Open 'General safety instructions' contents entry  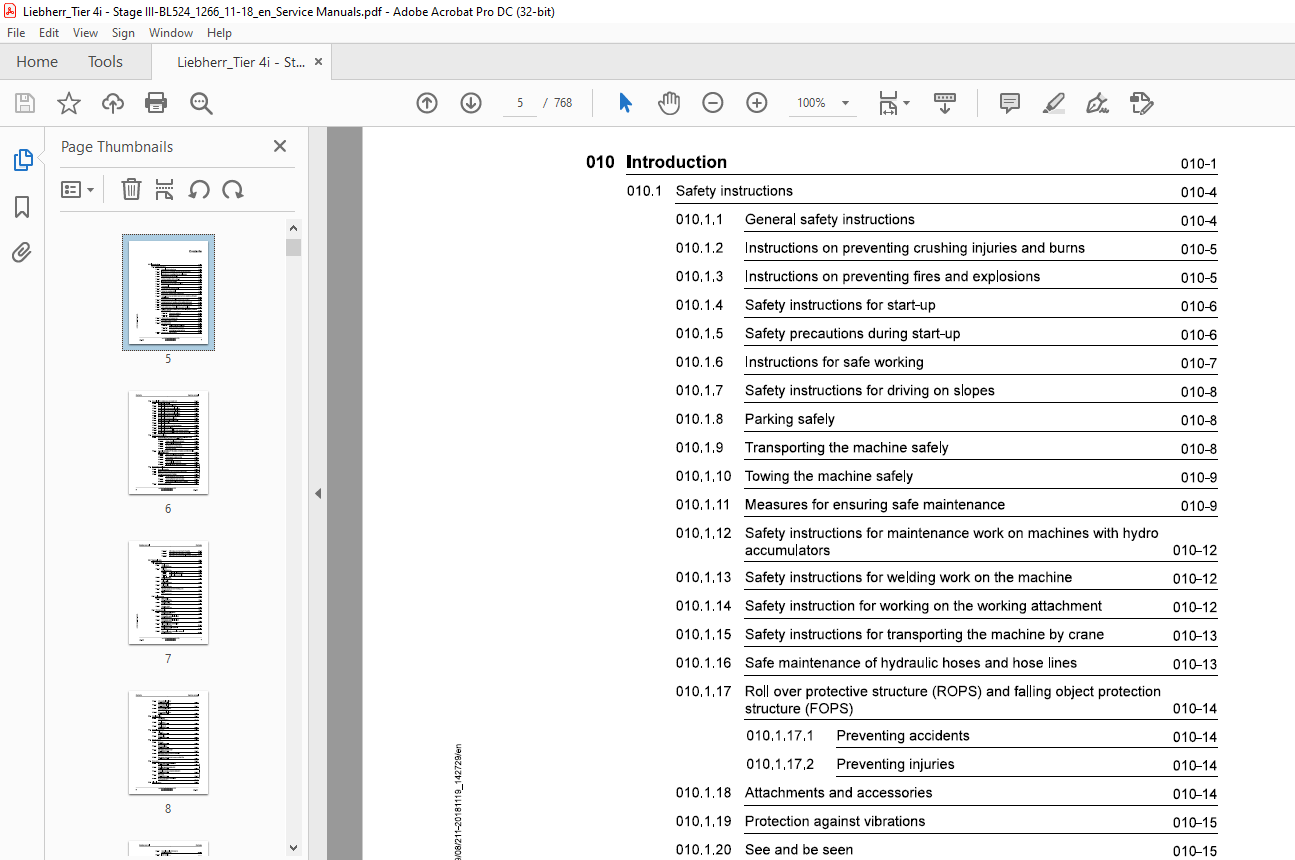click(830, 219)
